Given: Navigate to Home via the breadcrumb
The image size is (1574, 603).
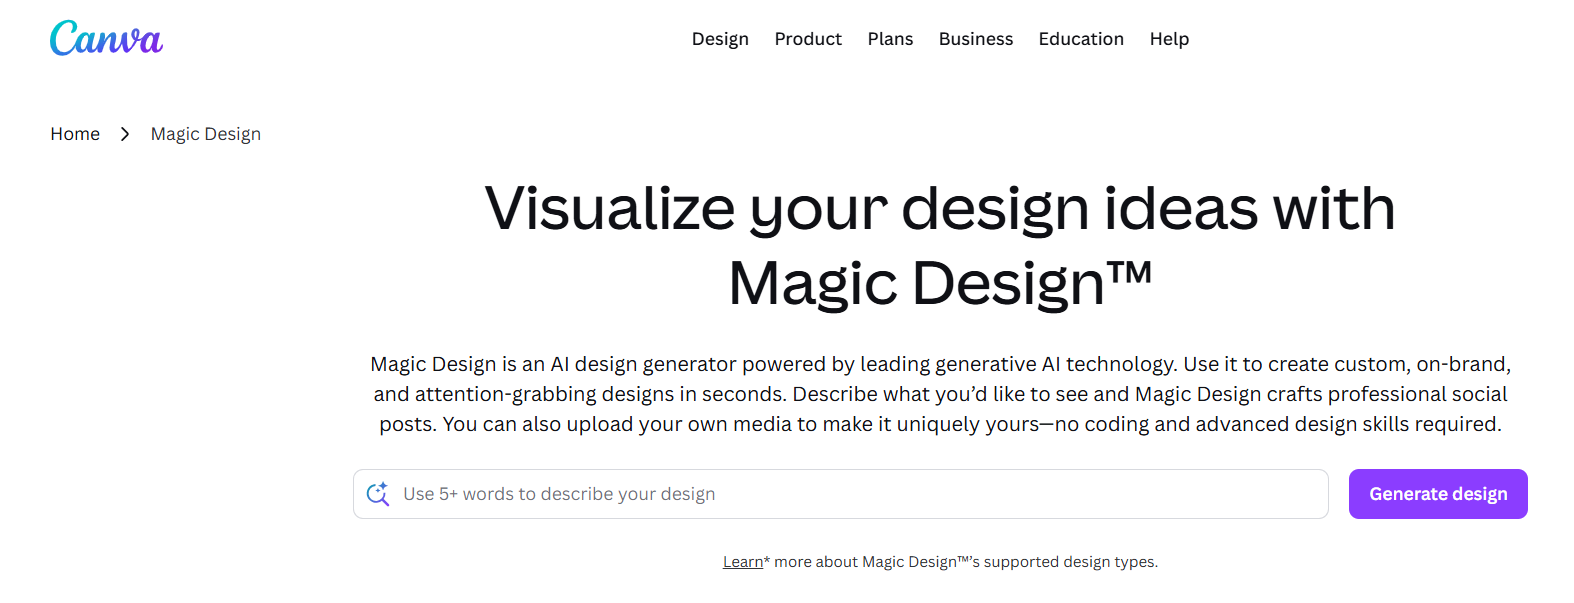Looking at the screenshot, I should pos(75,134).
